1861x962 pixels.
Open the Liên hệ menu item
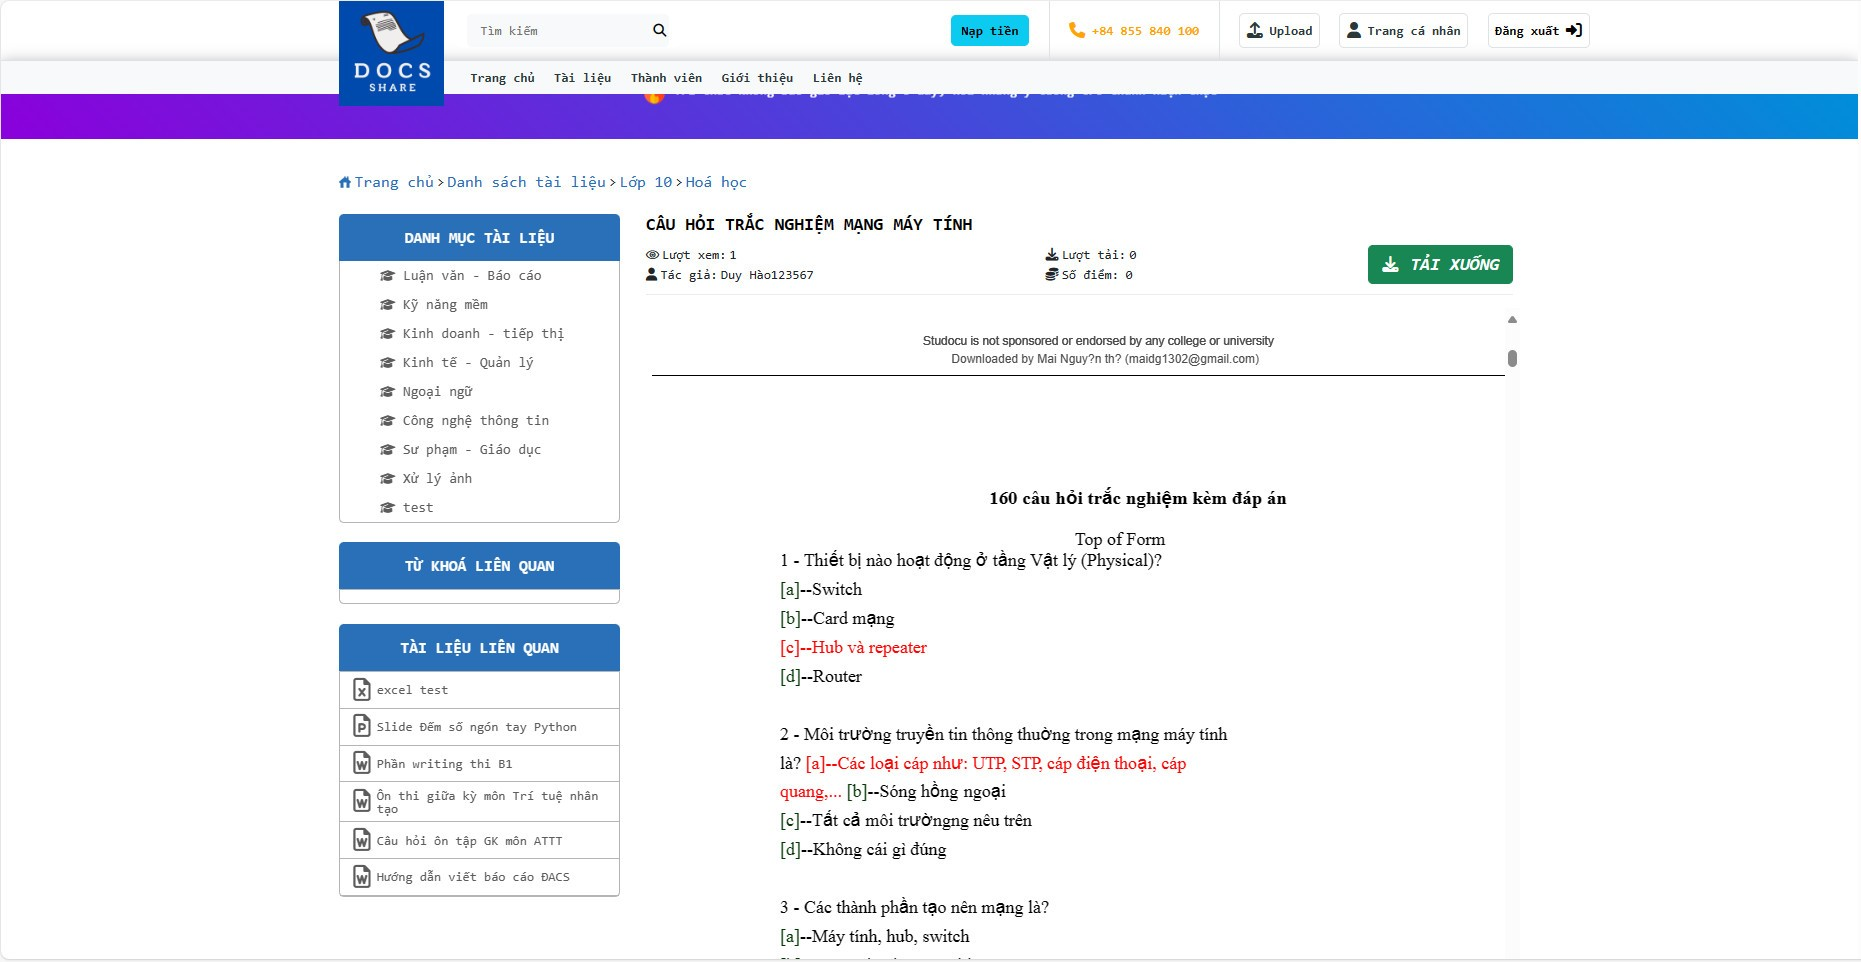pos(837,78)
